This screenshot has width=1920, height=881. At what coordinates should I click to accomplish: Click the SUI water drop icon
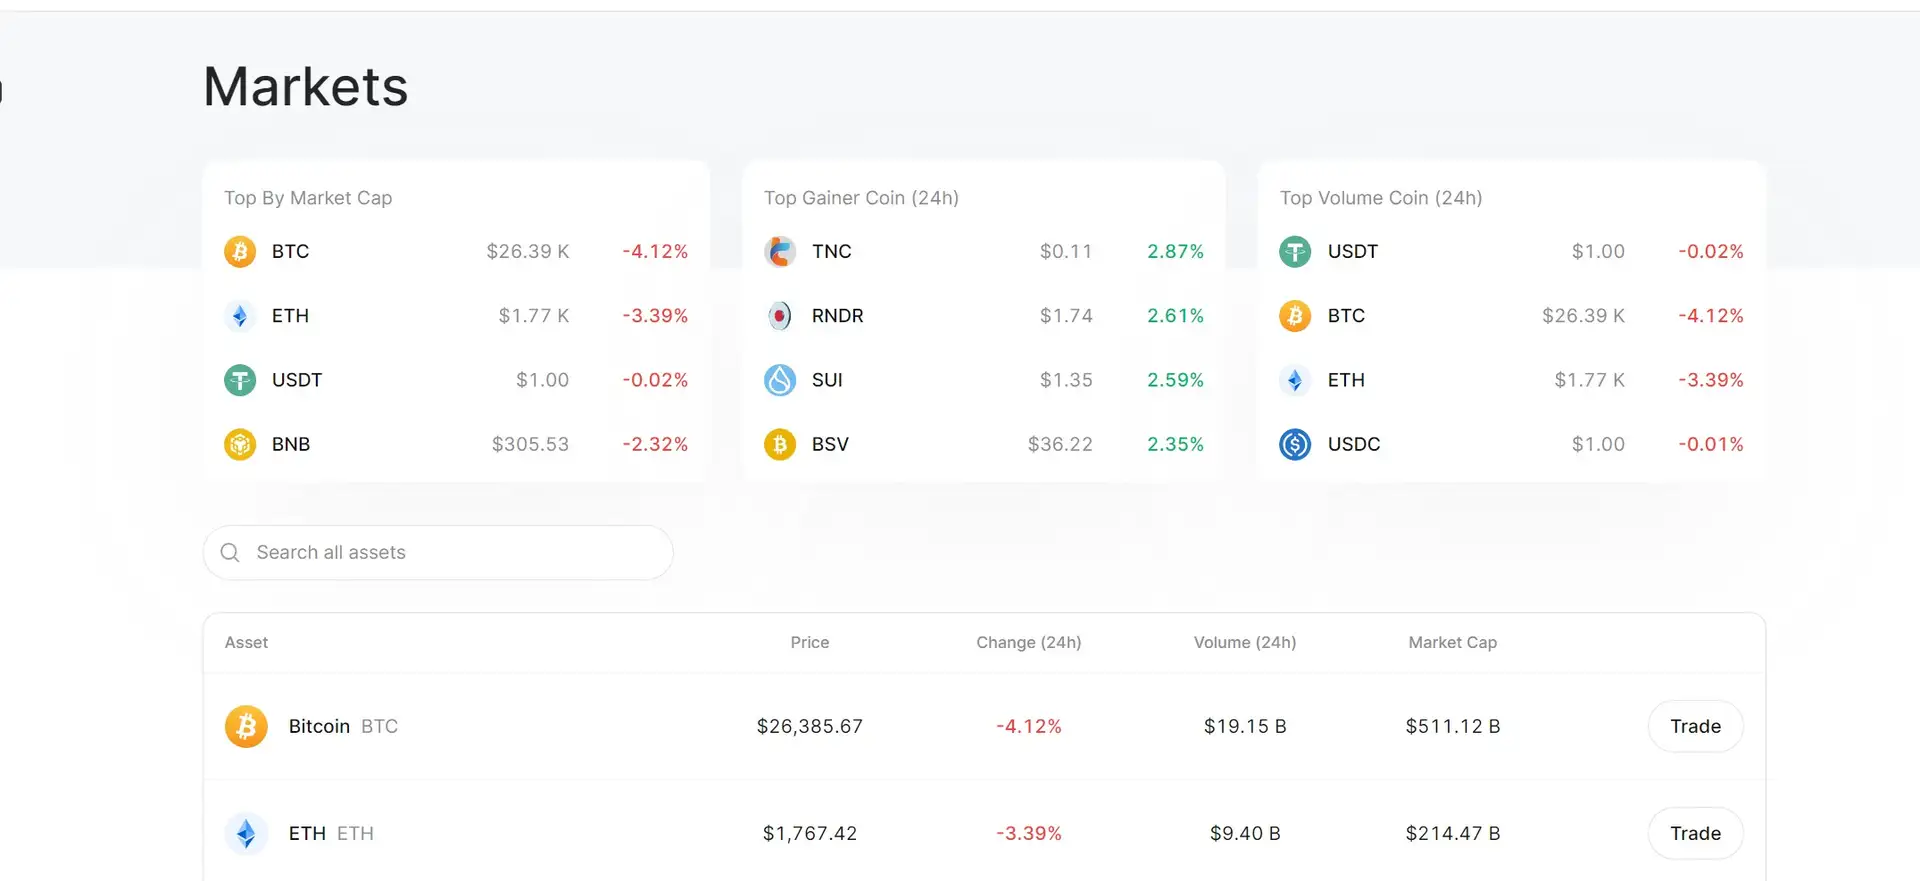click(780, 380)
